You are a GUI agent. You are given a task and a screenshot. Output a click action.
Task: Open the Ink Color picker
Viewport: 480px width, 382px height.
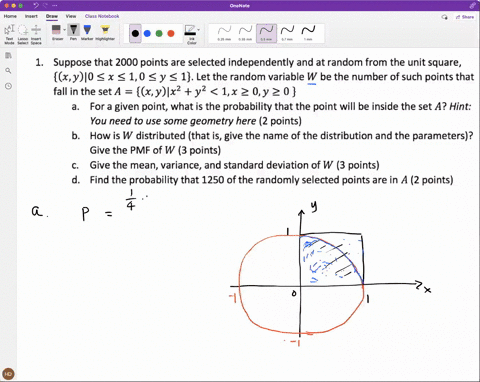191,34
